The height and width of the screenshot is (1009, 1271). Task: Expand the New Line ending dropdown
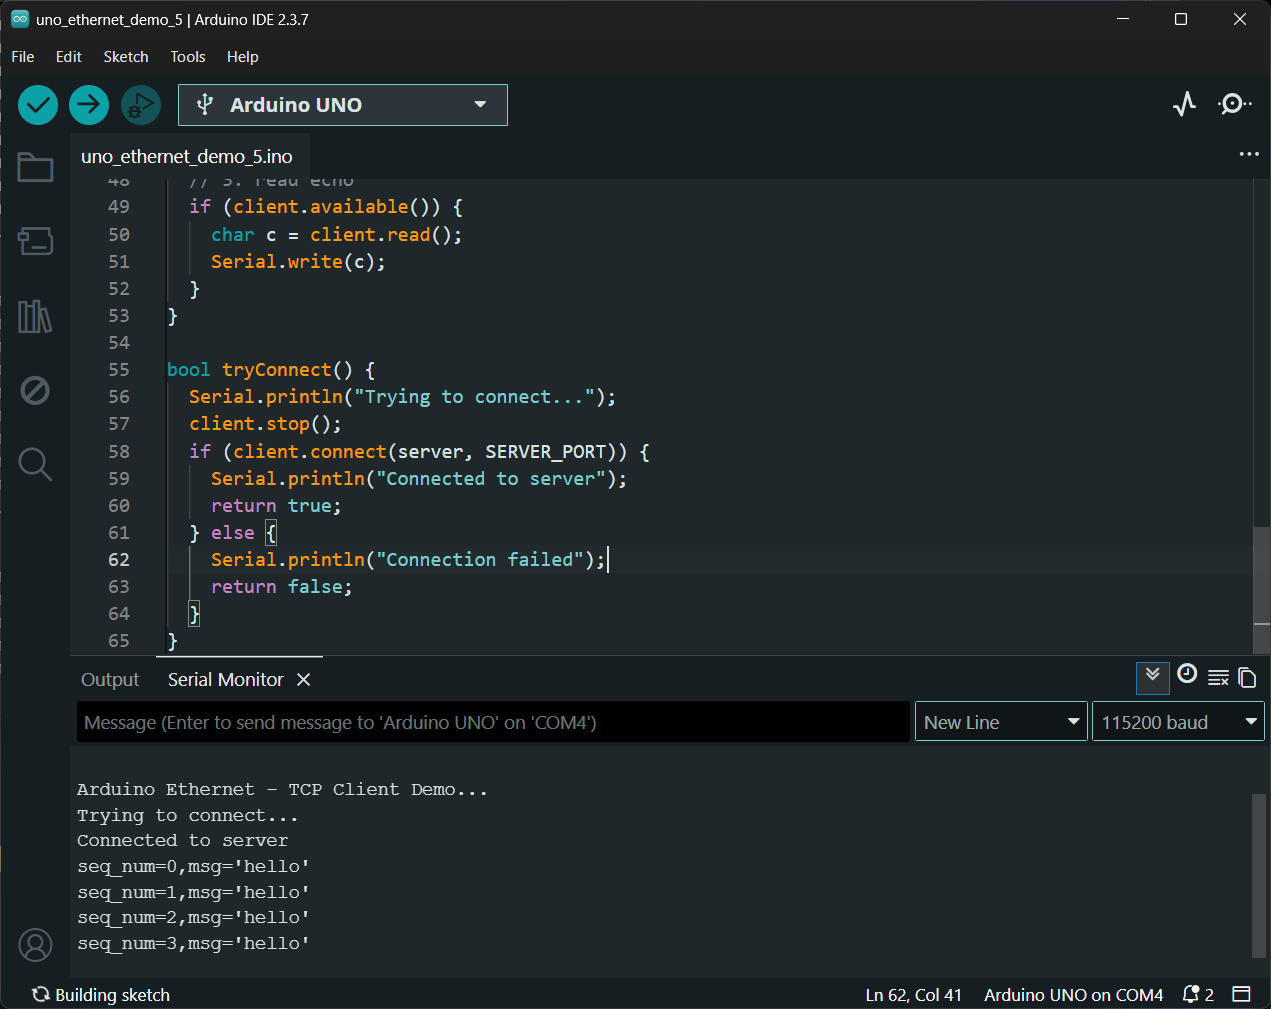tap(1000, 722)
